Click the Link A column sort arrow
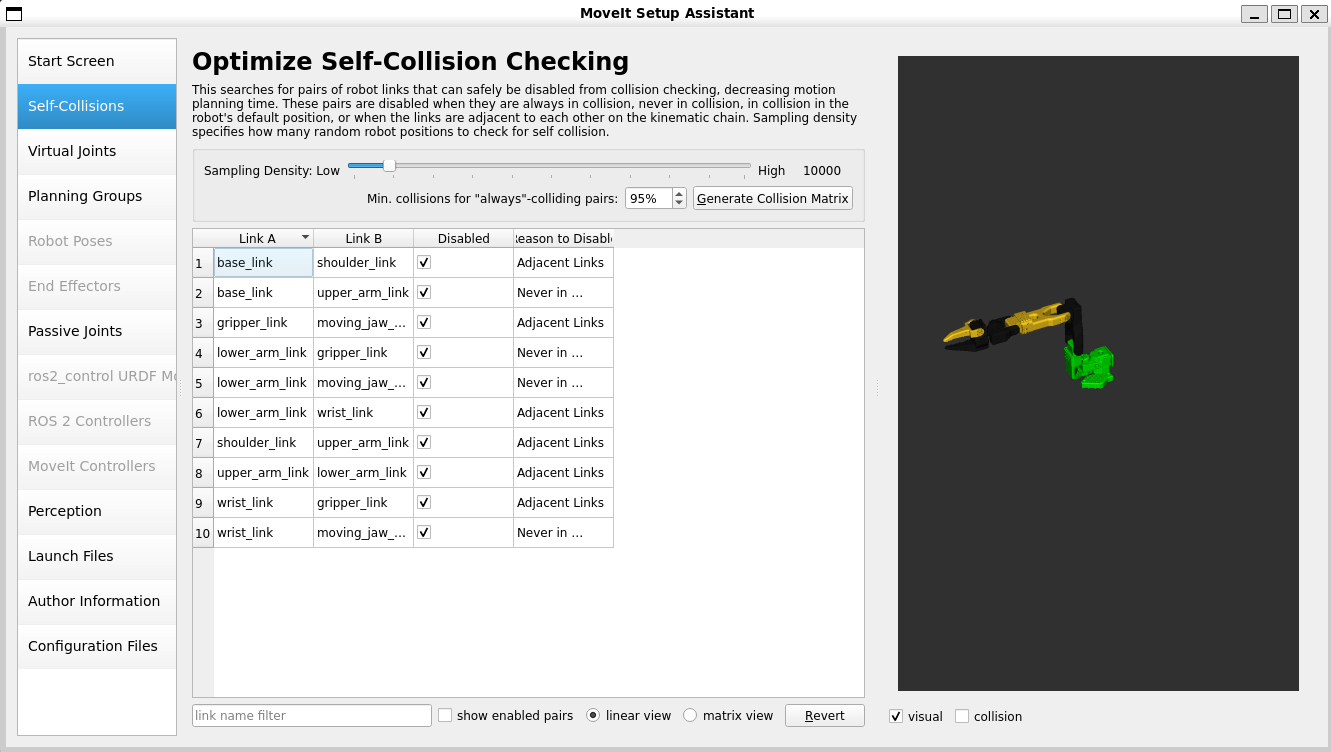Viewport: 1331px width, 752px height. click(x=305, y=238)
